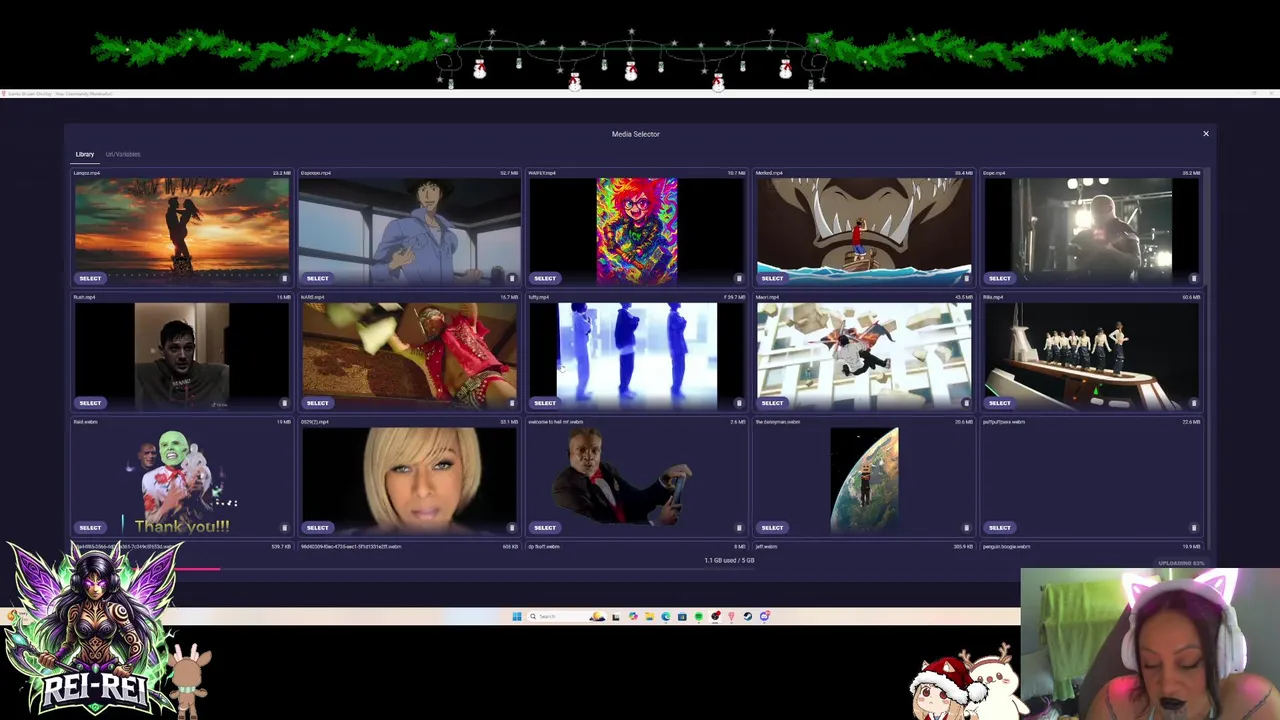Image resolution: width=1280 pixels, height=720 pixels.
Task: Delete the Merked.mp4 media file
Action: pyautogui.click(x=966, y=278)
